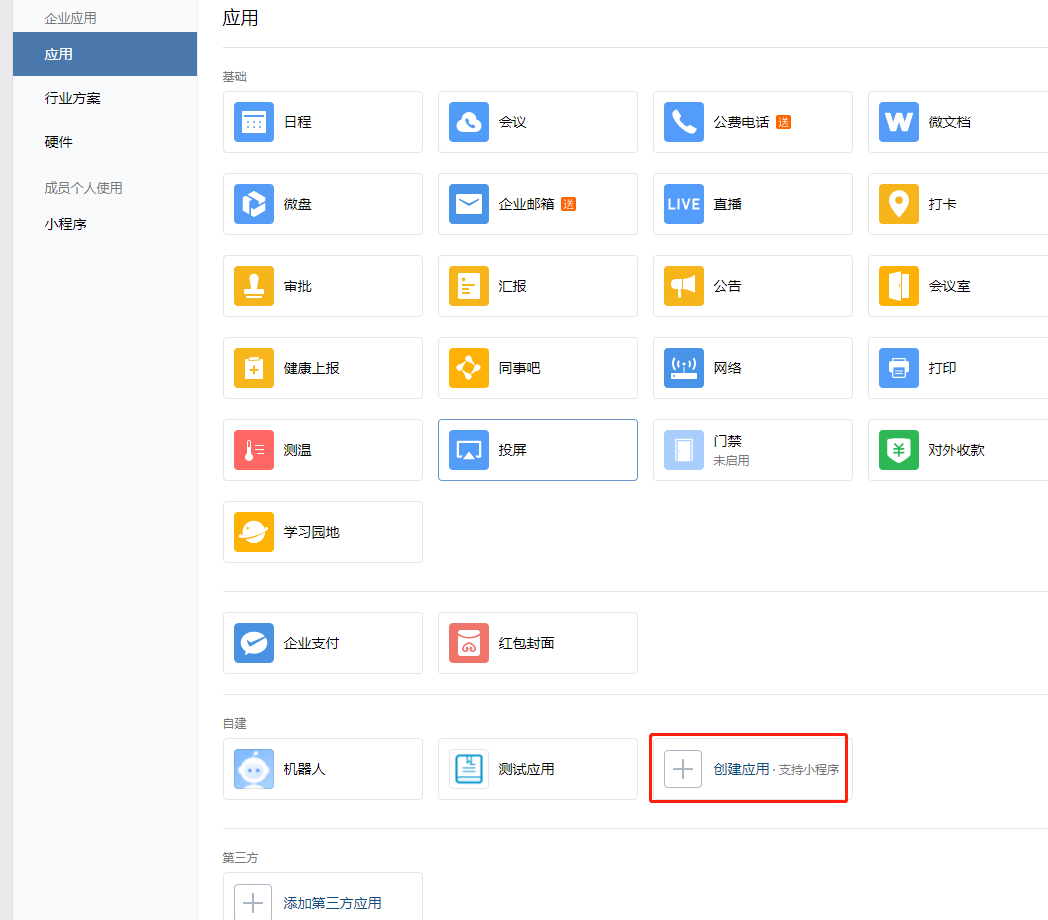
Task: Click the 红包封面 red envelope icon
Action: point(469,643)
